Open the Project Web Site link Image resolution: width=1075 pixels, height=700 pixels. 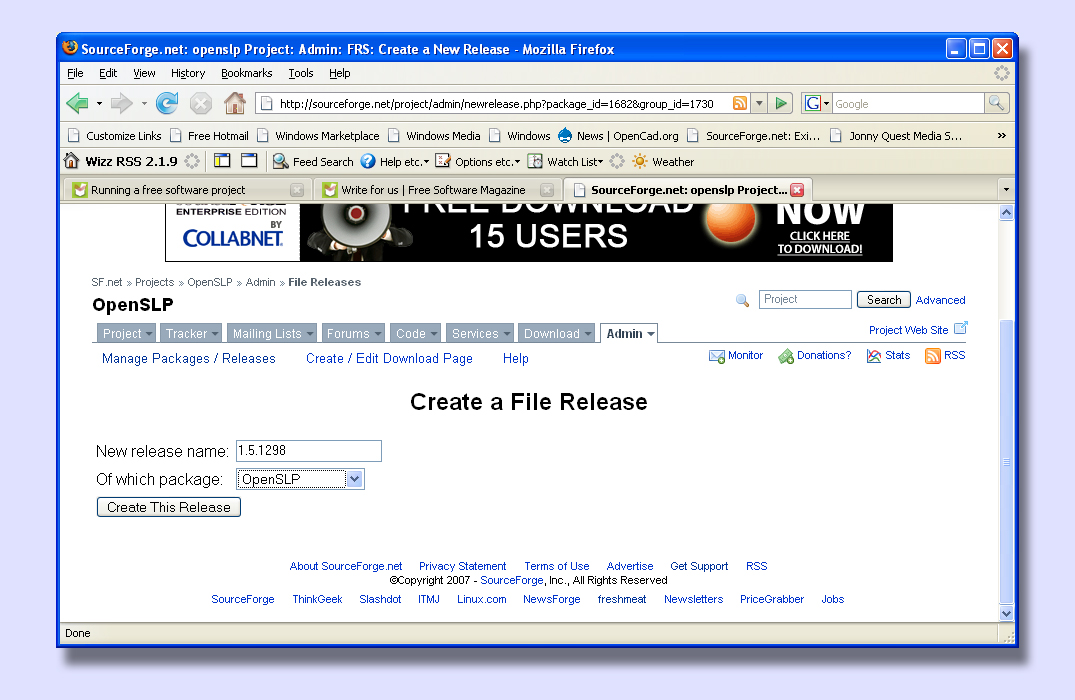908,330
